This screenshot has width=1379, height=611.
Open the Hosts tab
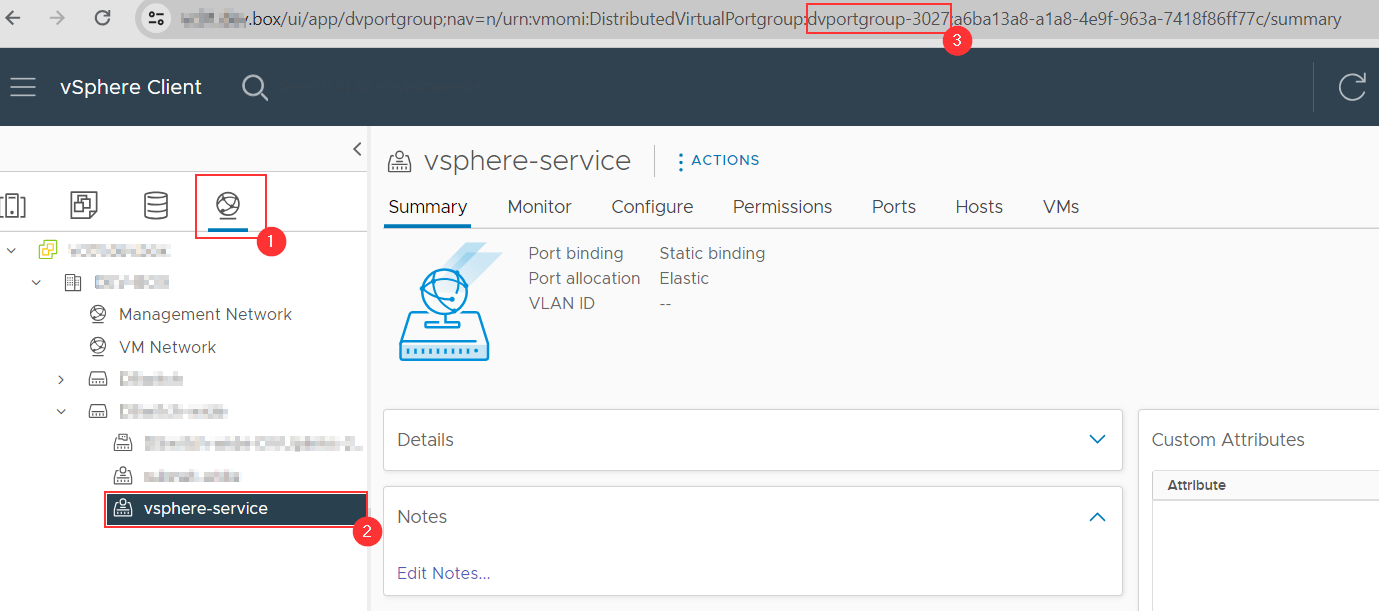[x=979, y=207]
